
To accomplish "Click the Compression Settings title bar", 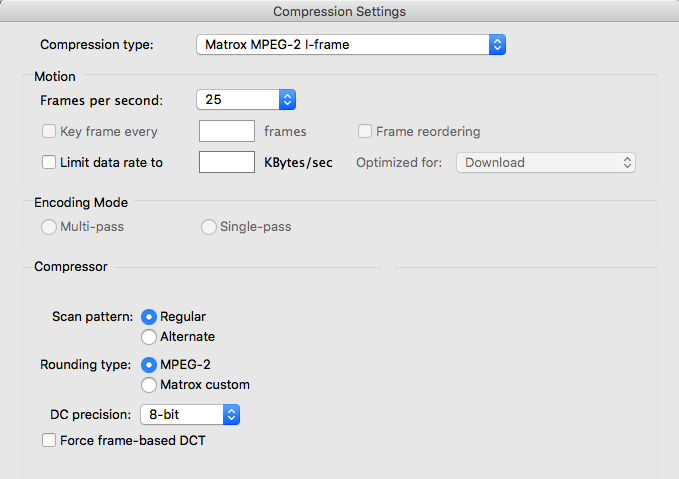I will pos(339,11).
